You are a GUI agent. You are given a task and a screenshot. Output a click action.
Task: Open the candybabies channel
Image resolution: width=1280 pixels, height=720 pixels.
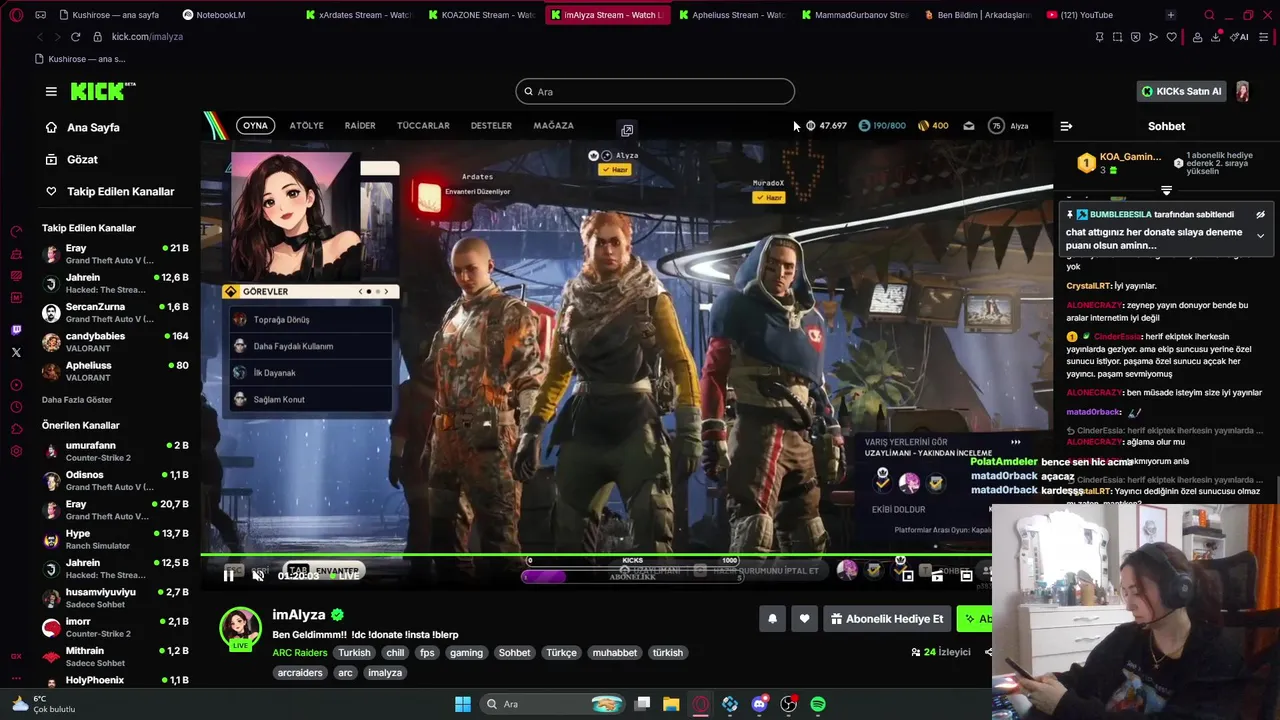pyautogui.click(x=115, y=342)
